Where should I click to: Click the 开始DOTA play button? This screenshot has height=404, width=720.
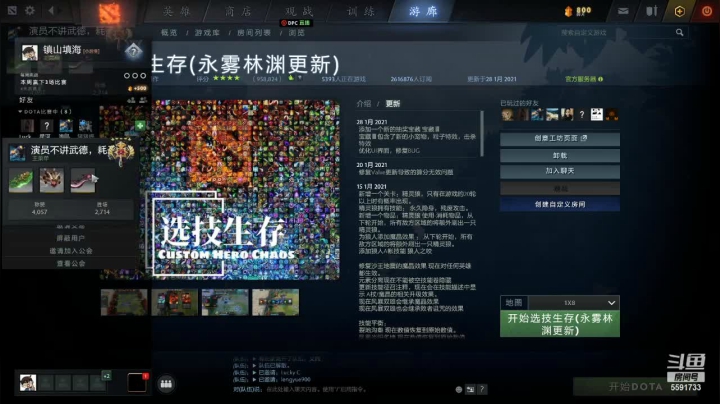click(x=636, y=387)
